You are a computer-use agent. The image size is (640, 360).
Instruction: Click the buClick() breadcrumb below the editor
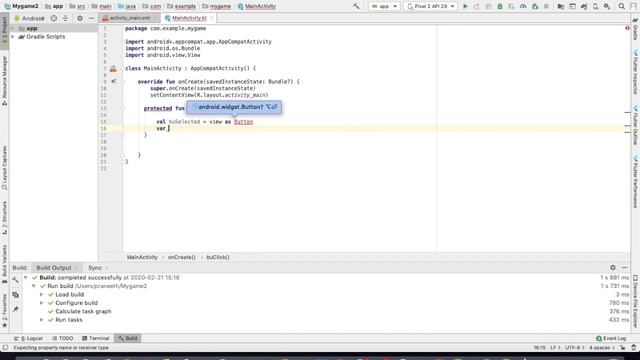tap(218, 257)
